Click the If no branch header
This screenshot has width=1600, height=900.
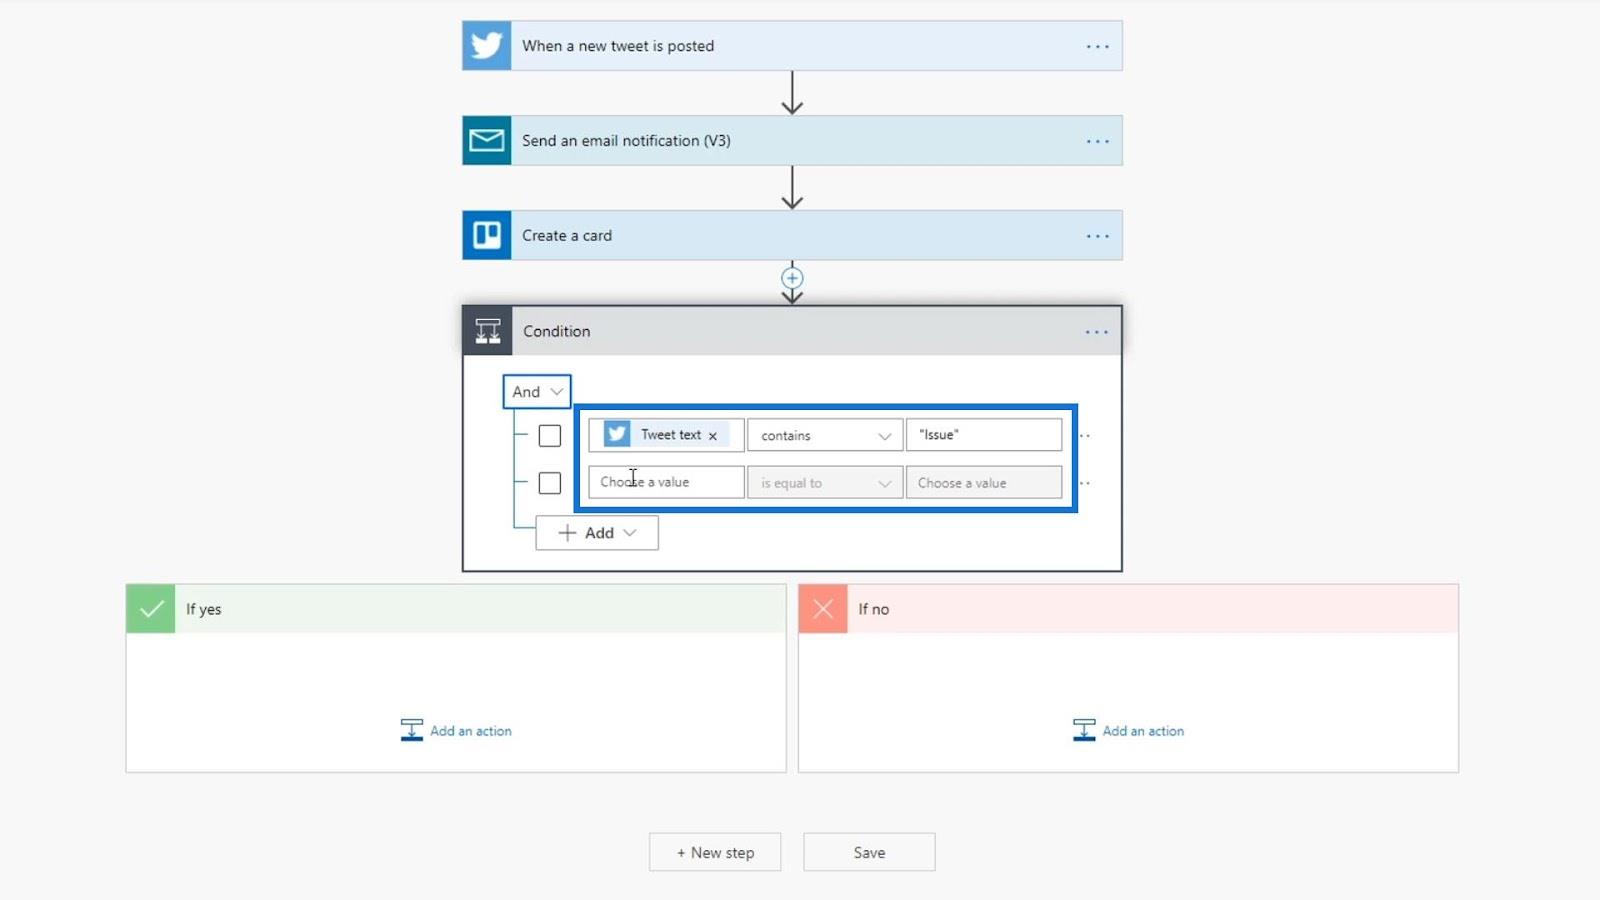[1128, 609]
